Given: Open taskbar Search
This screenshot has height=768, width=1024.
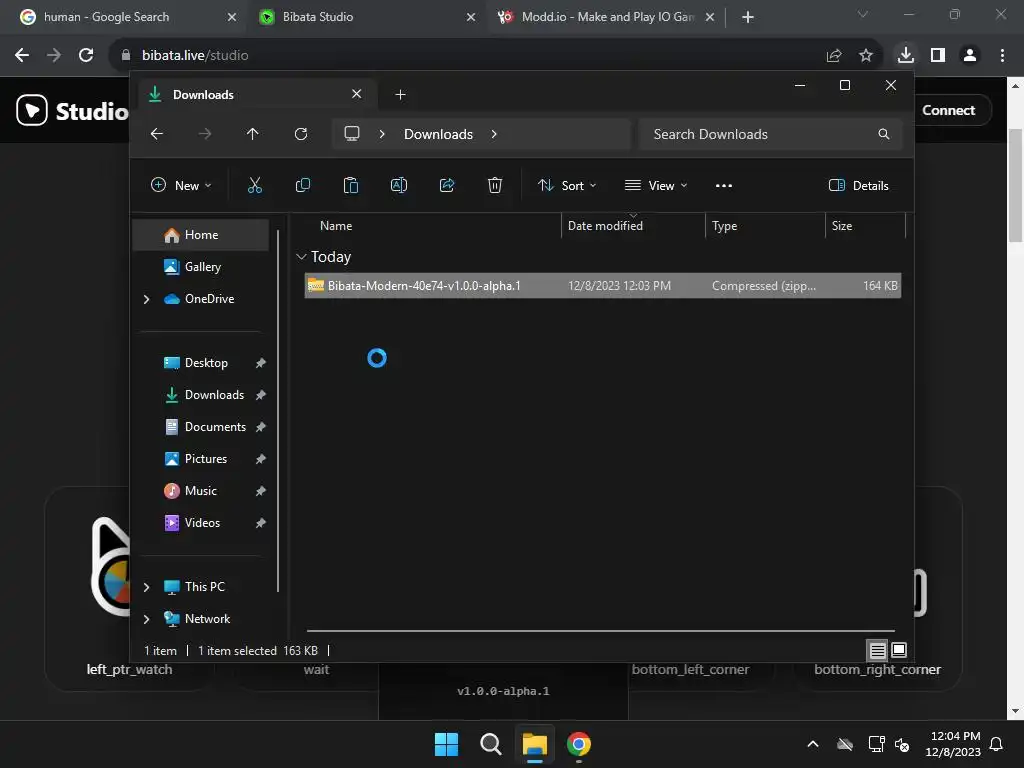Looking at the screenshot, I should pyautogui.click(x=490, y=744).
